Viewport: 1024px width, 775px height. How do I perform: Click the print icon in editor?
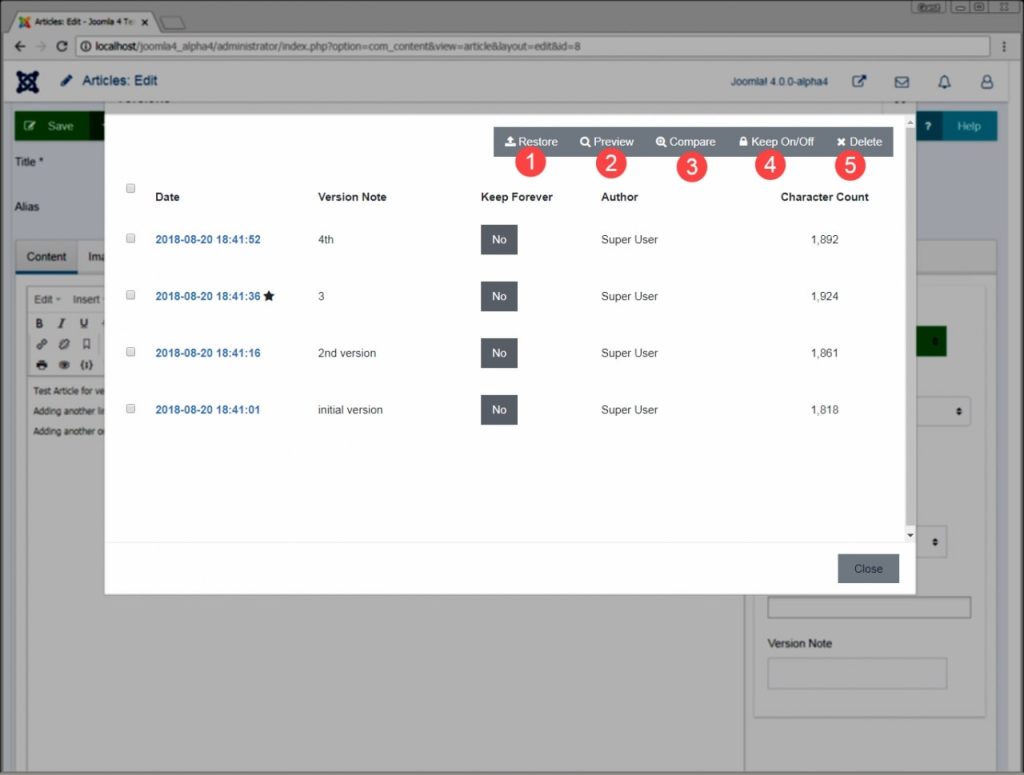pyautogui.click(x=42, y=365)
